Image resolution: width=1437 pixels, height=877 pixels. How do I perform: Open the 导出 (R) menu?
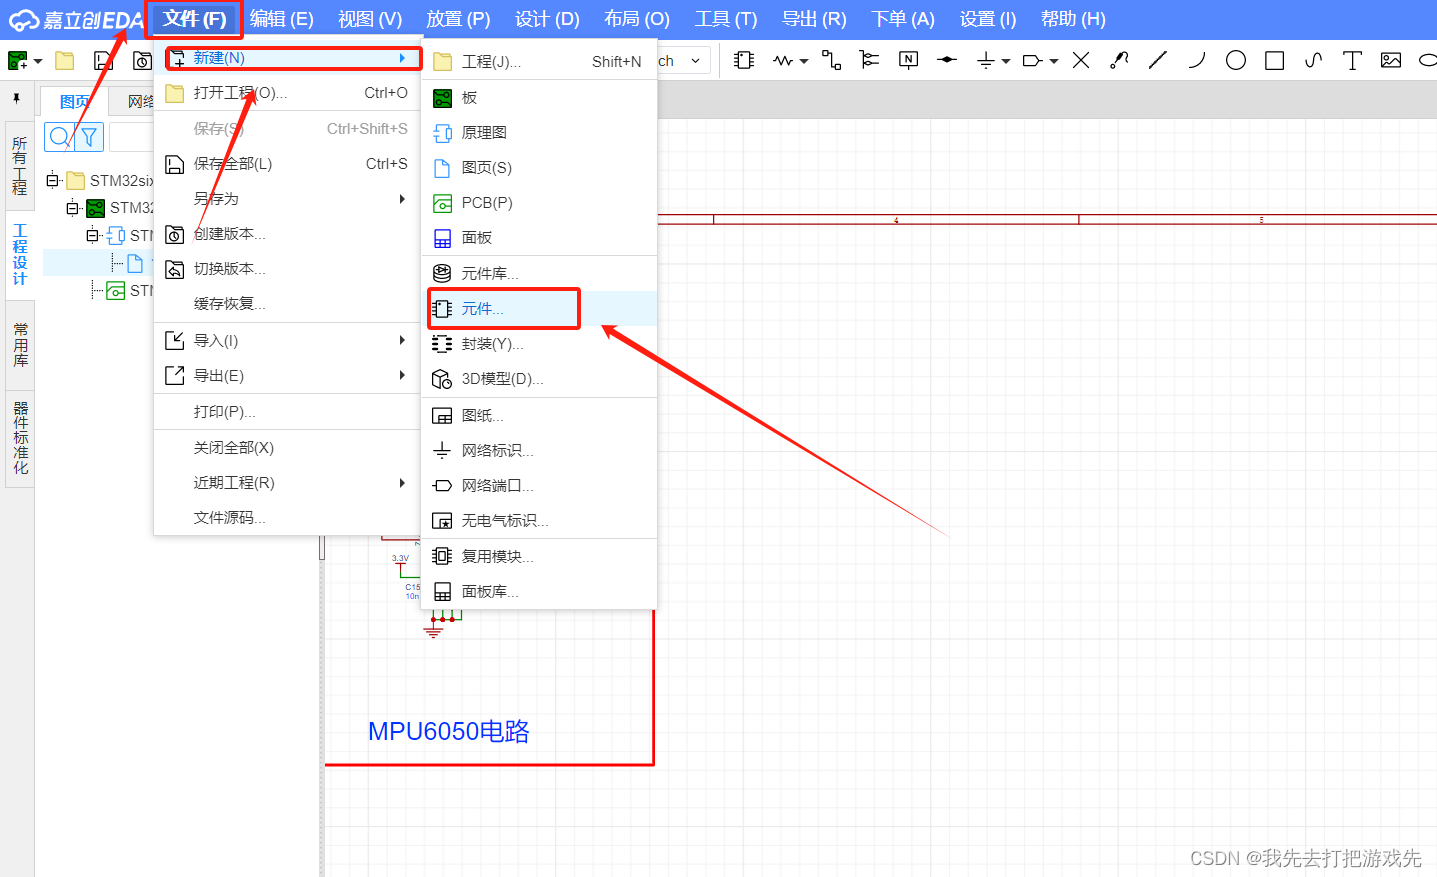tap(814, 19)
